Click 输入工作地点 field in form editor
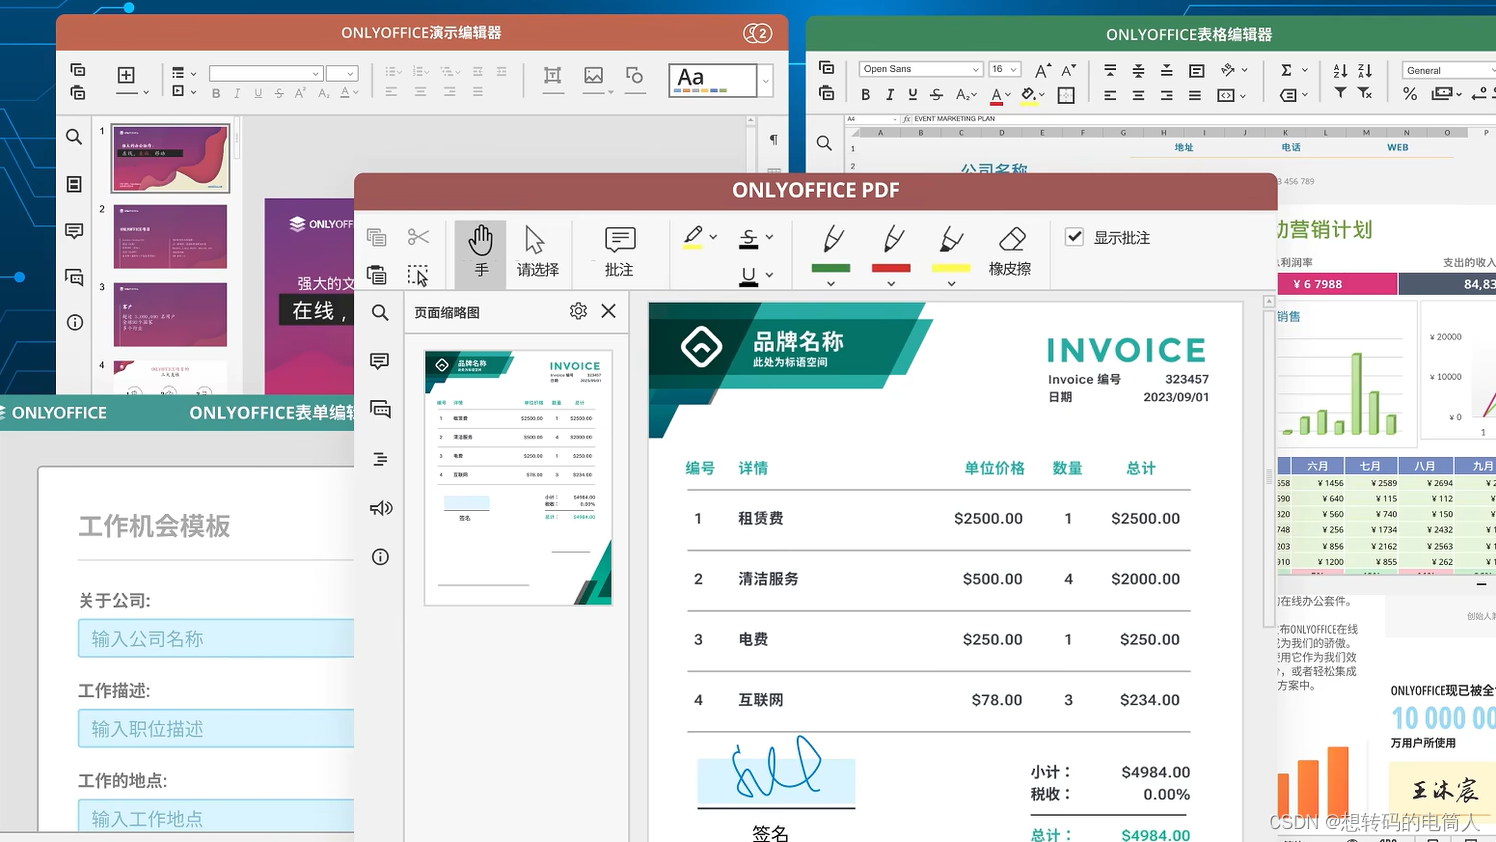Viewport: 1496px width, 842px height. [x=216, y=817]
